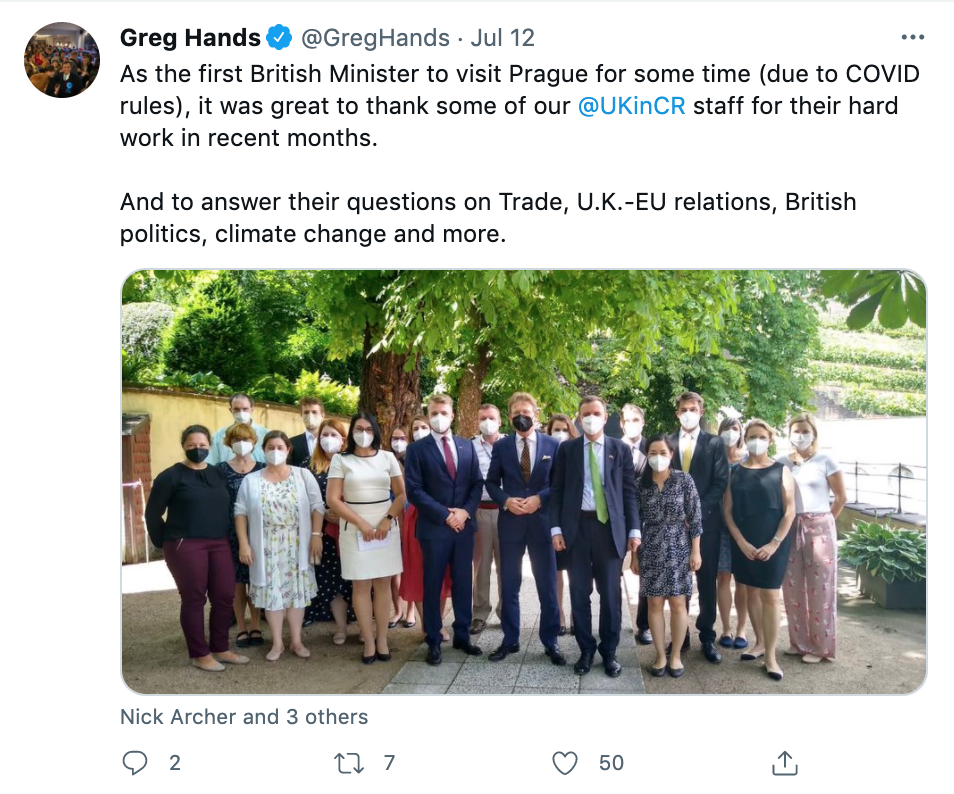Screen dimensions: 954x794
Task: Open the tweet's more options menu
Action: pos(913,38)
